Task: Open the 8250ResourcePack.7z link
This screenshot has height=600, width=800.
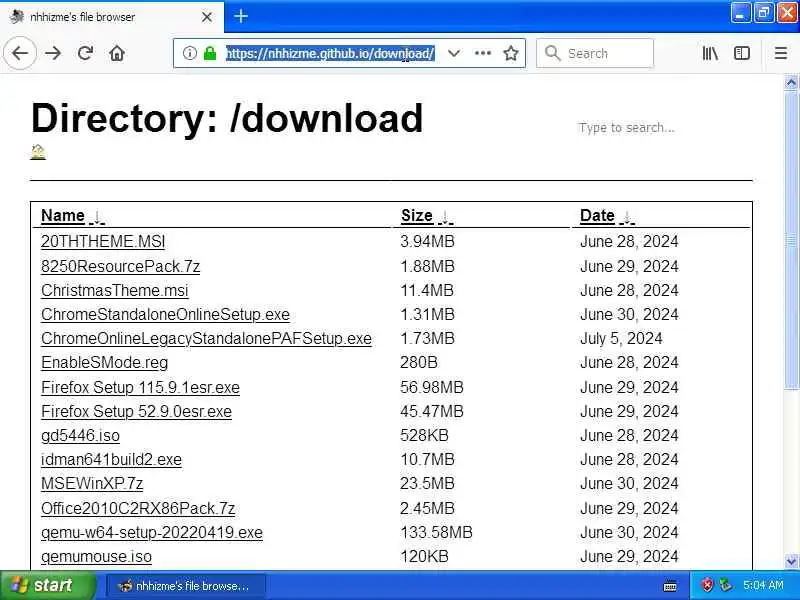Action: click(x=120, y=266)
